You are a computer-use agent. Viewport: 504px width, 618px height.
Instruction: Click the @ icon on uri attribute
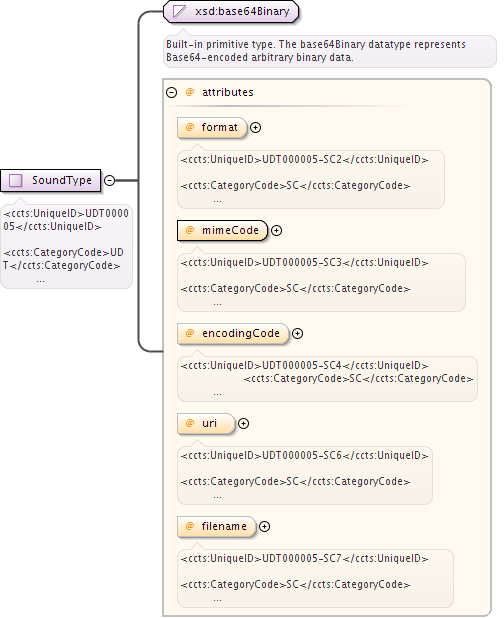[190, 423]
